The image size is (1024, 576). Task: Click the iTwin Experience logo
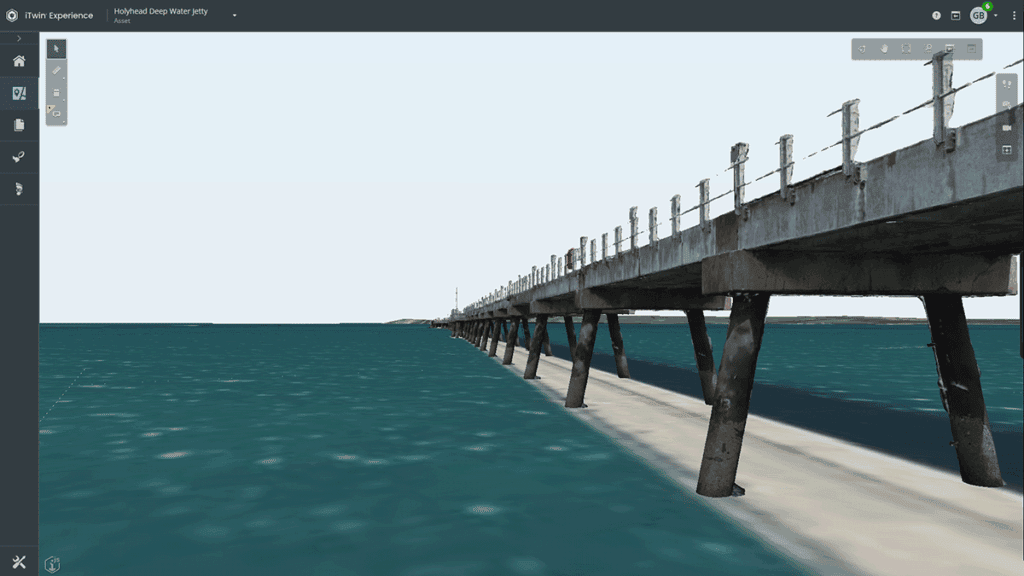coord(12,16)
